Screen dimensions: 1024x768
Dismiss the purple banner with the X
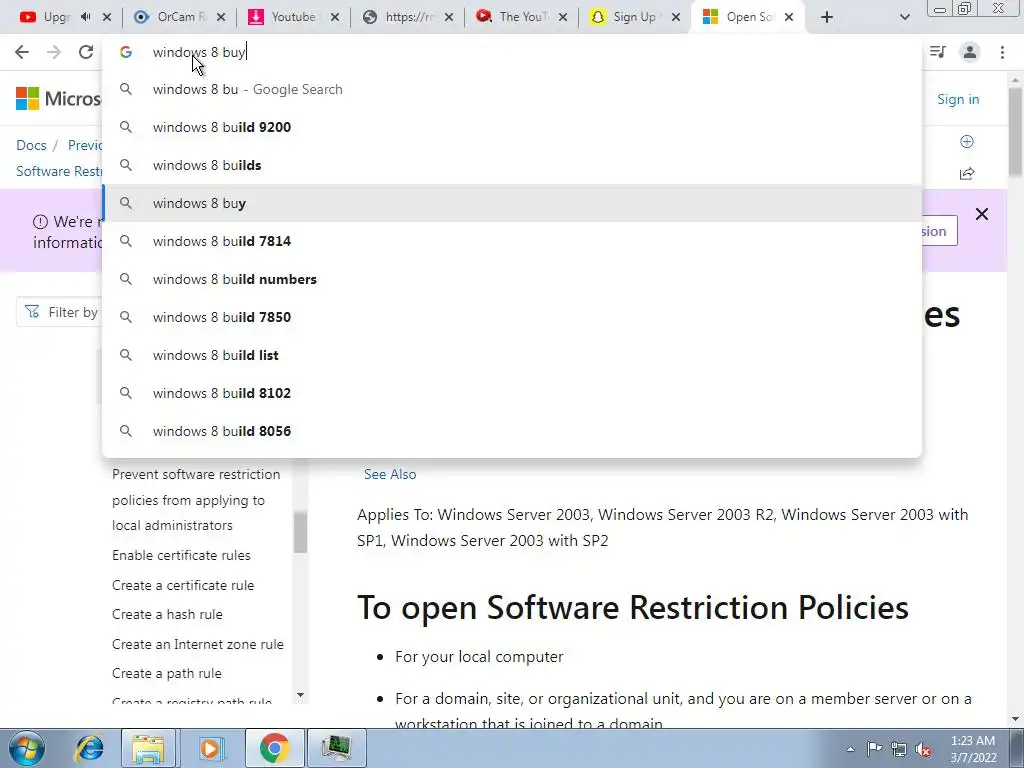point(982,214)
